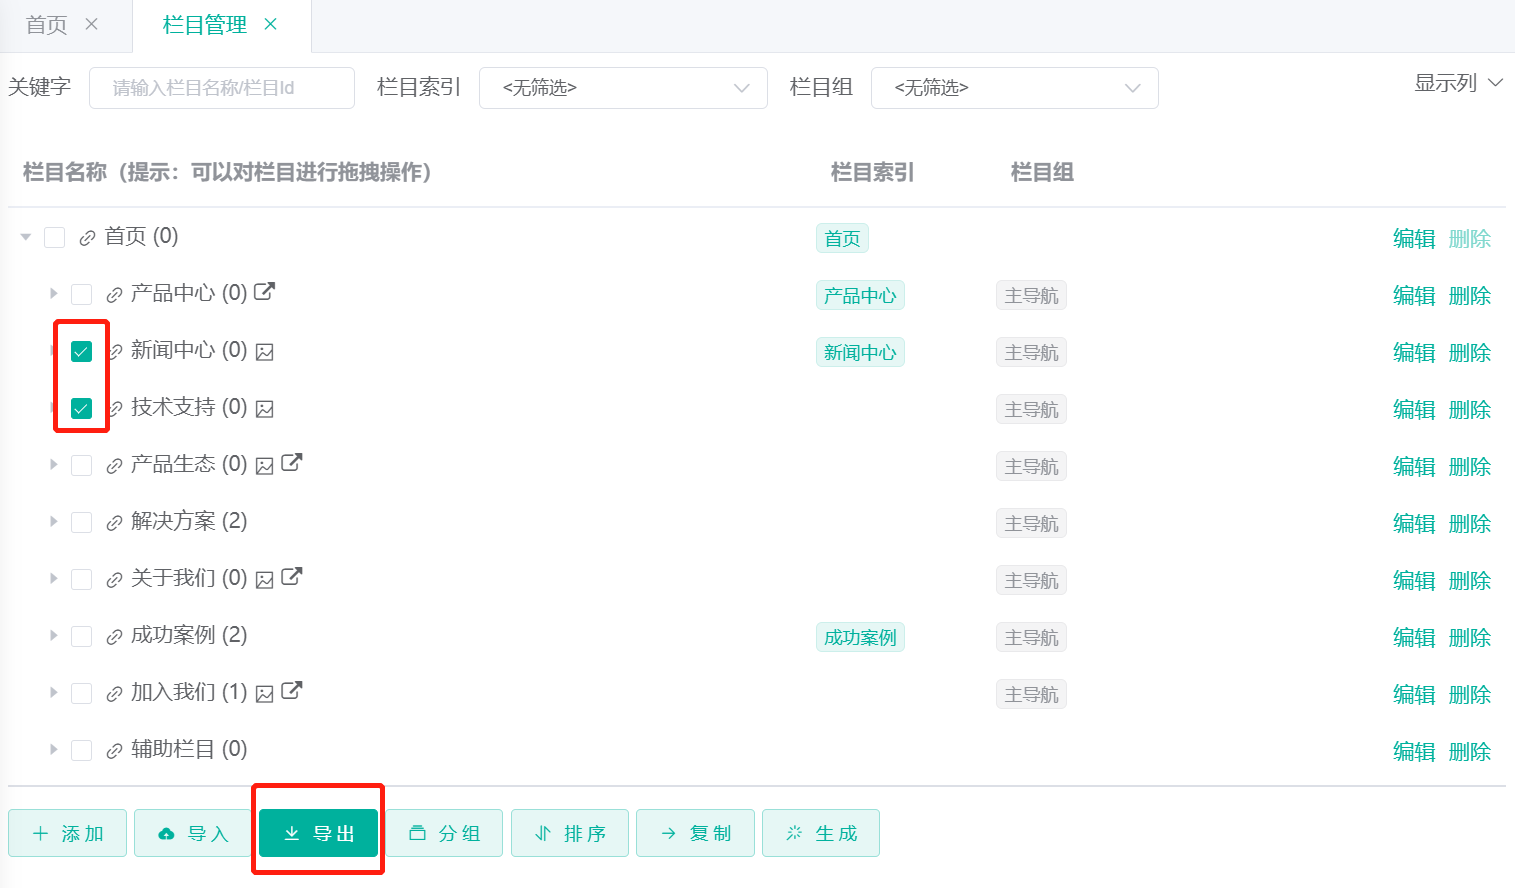The width and height of the screenshot is (1515, 888).
Task: Click the link icon before 解决方案
Action: point(114,523)
